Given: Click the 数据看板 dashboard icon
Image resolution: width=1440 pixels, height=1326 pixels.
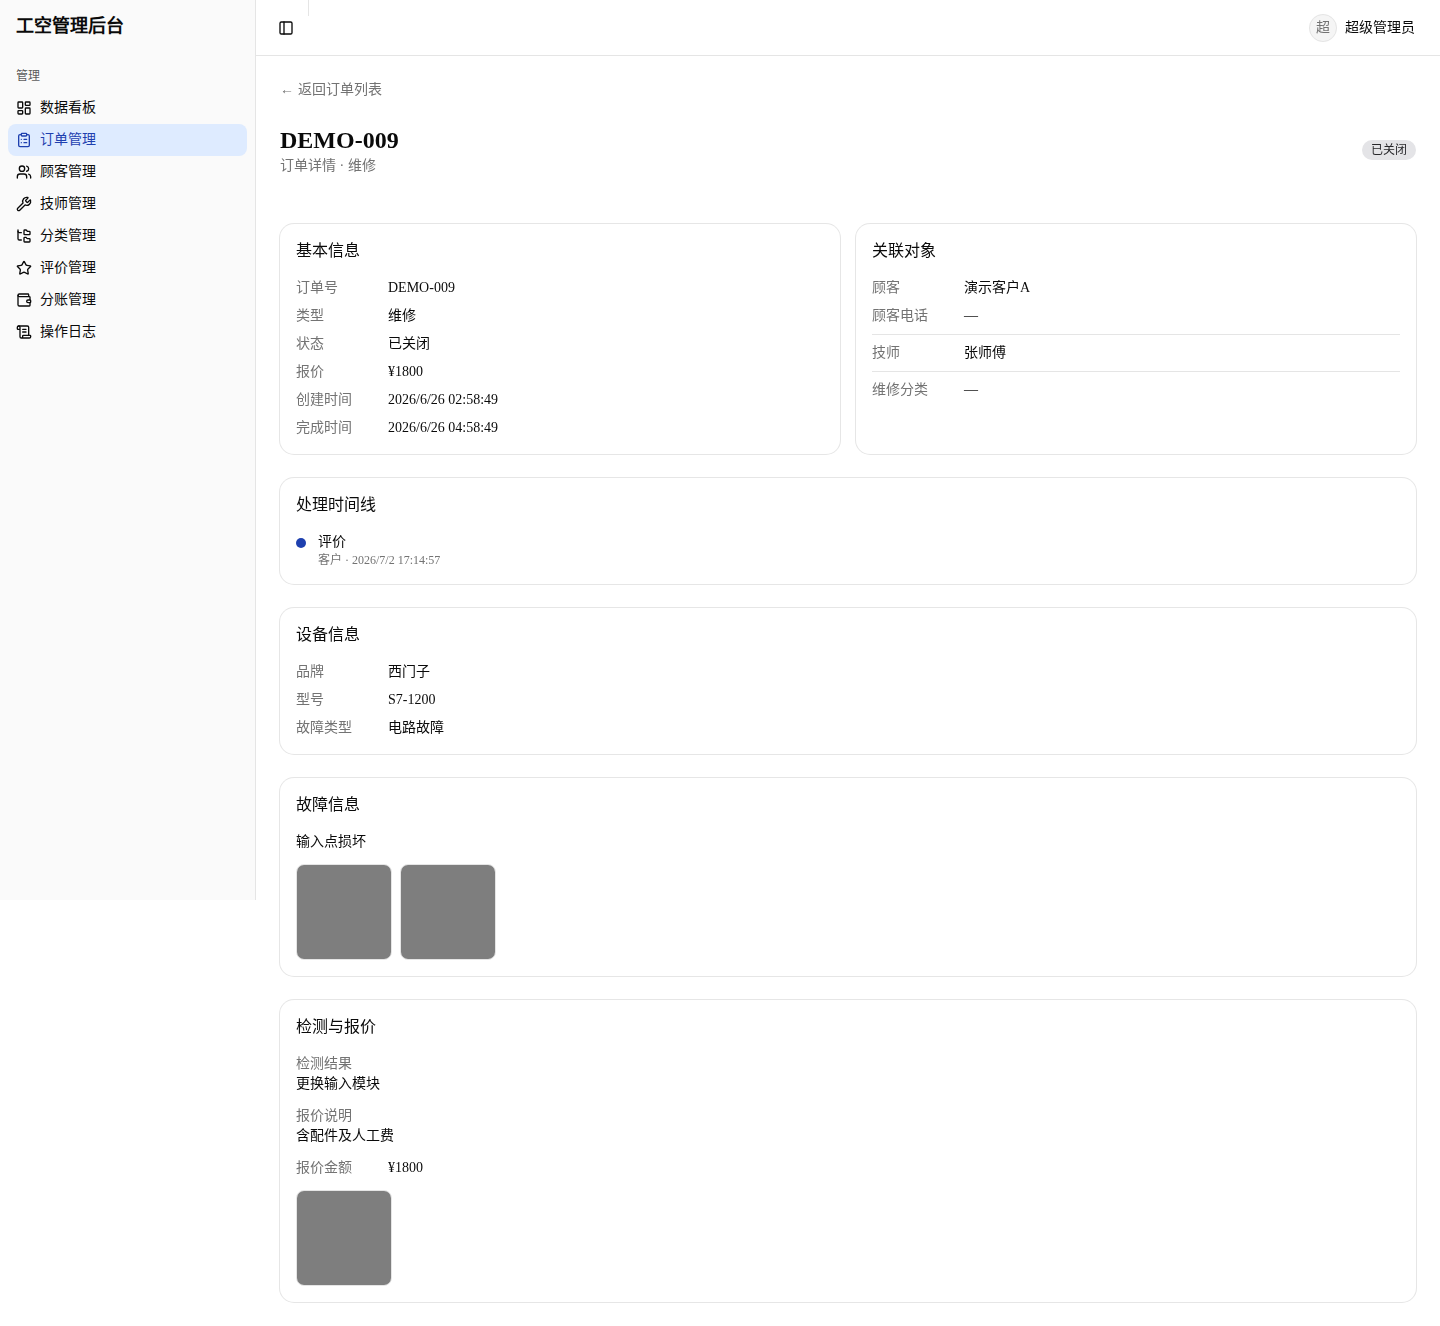Looking at the screenshot, I should (x=24, y=108).
